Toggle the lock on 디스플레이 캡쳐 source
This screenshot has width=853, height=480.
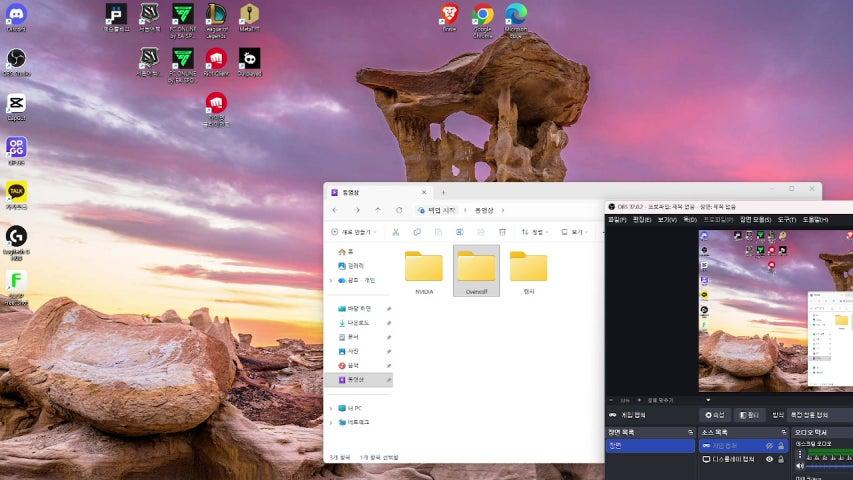[781, 459]
